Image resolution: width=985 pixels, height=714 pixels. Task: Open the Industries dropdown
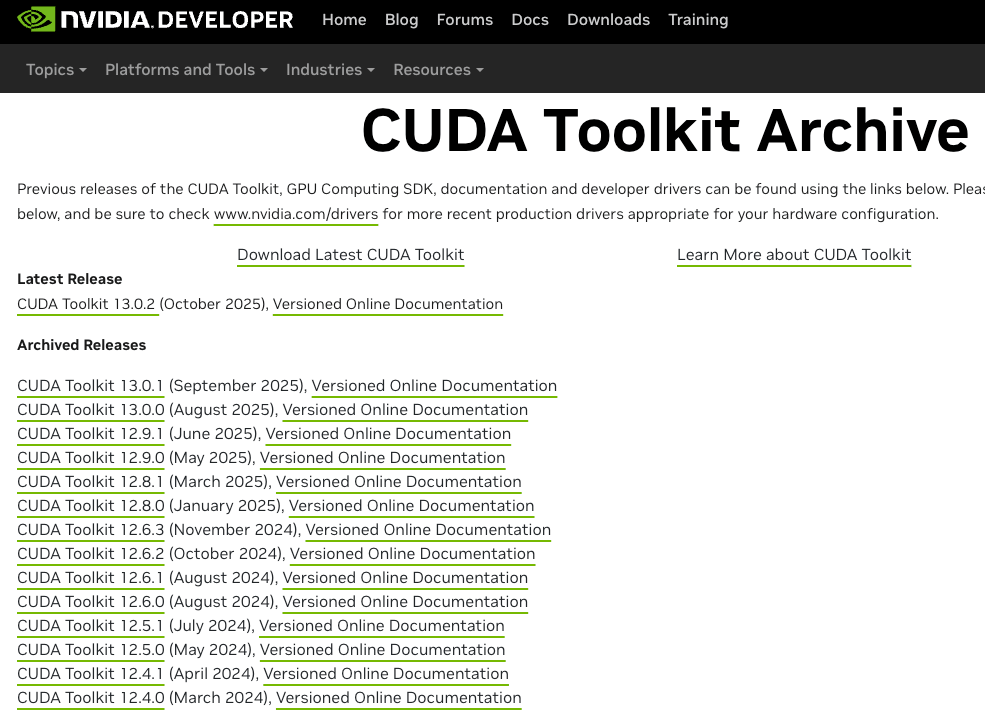(x=330, y=69)
